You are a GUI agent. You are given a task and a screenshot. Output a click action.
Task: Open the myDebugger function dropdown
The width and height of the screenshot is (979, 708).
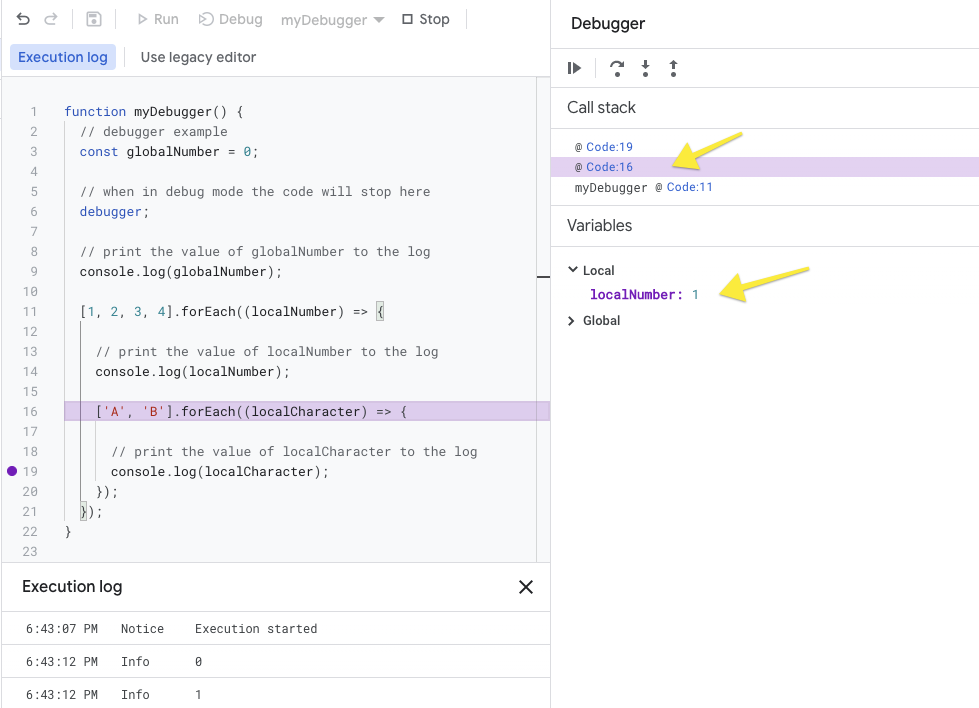click(332, 20)
